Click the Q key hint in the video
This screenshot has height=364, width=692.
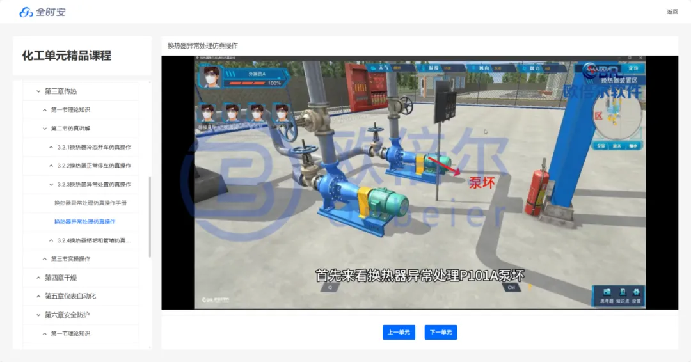[330, 287]
